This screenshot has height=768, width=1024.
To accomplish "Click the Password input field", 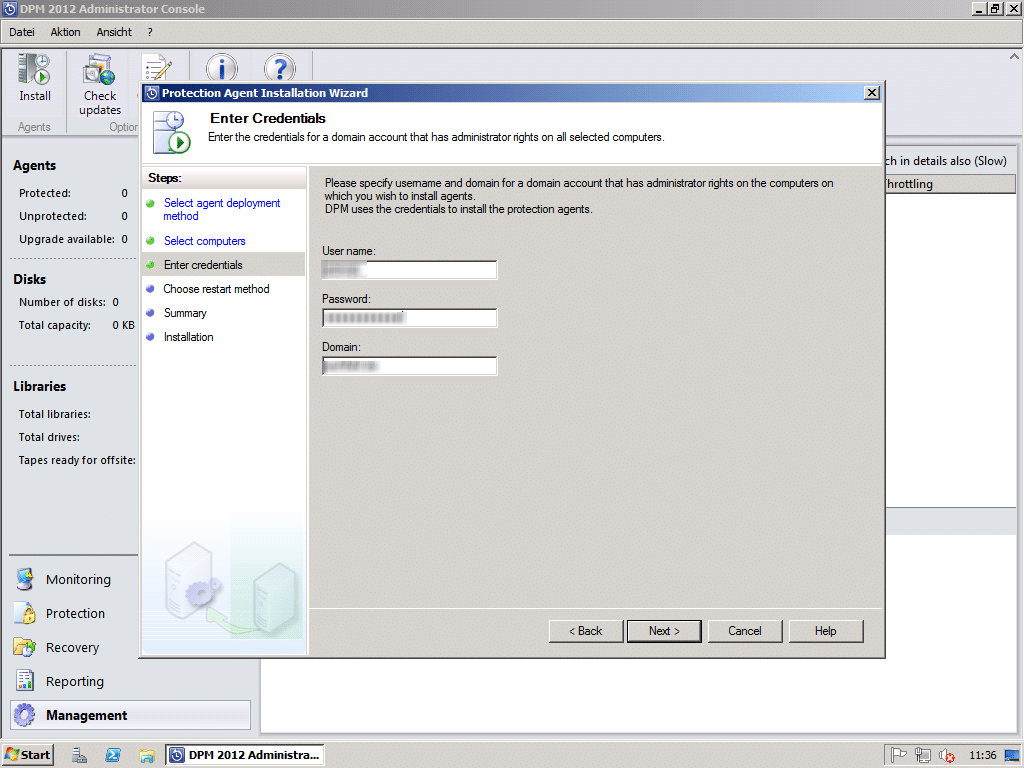I will pyautogui.click(x=409, y=318).
